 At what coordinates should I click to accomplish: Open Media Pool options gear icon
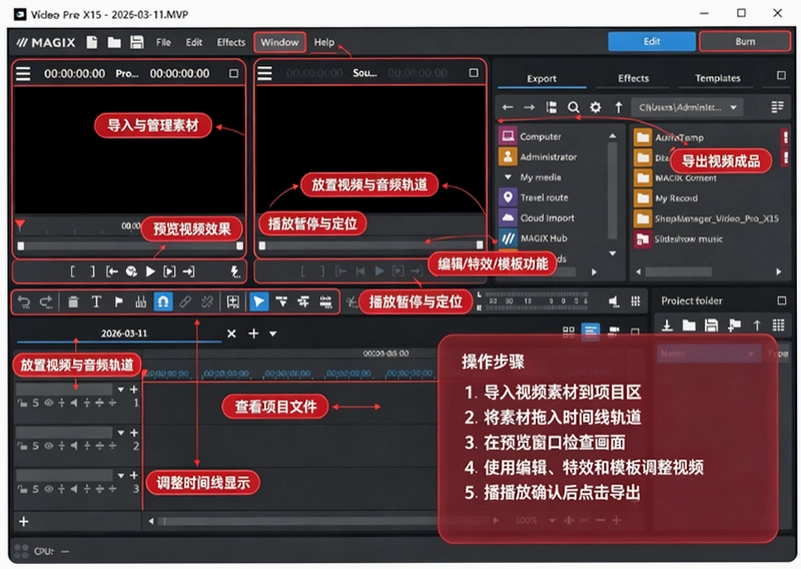tap(595, 107)
